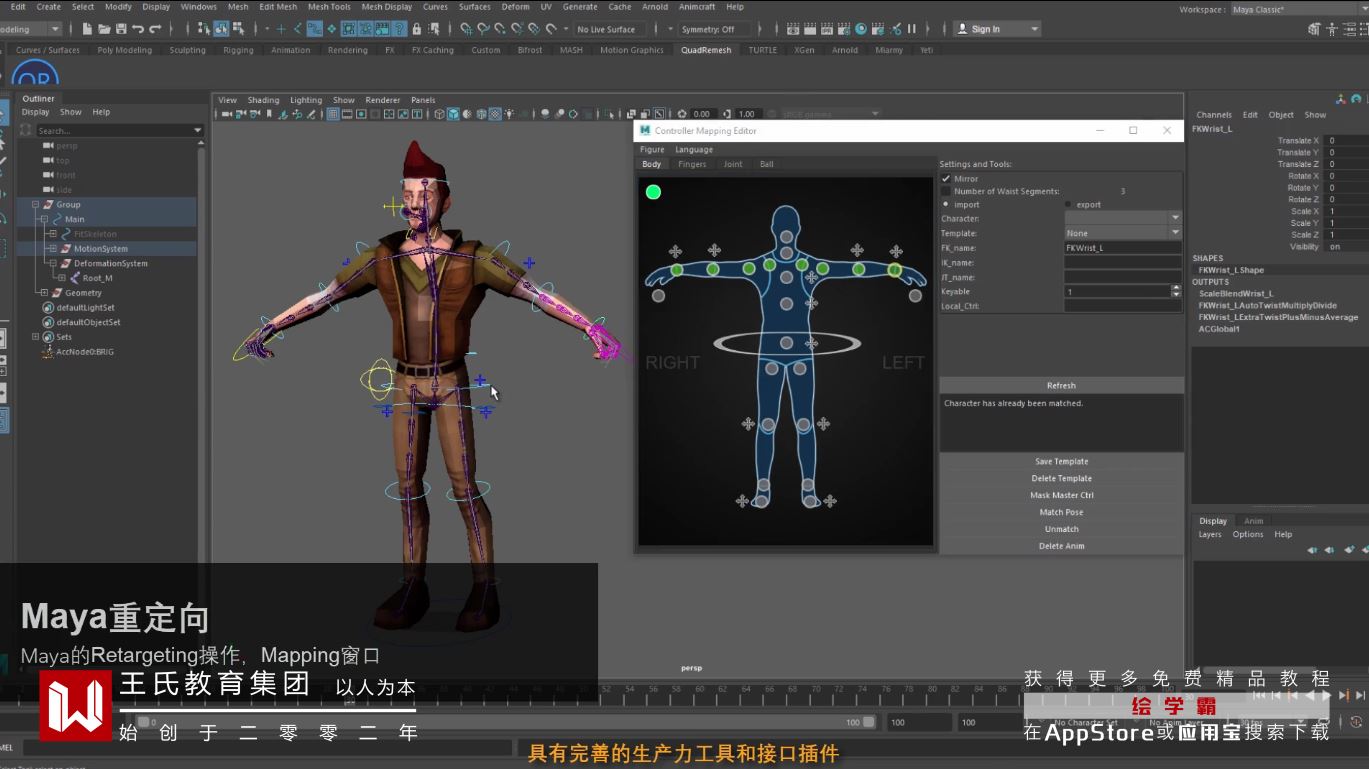Click the left wrist controller node
Screen dimensions: 1369x769
tap(894, 270)
